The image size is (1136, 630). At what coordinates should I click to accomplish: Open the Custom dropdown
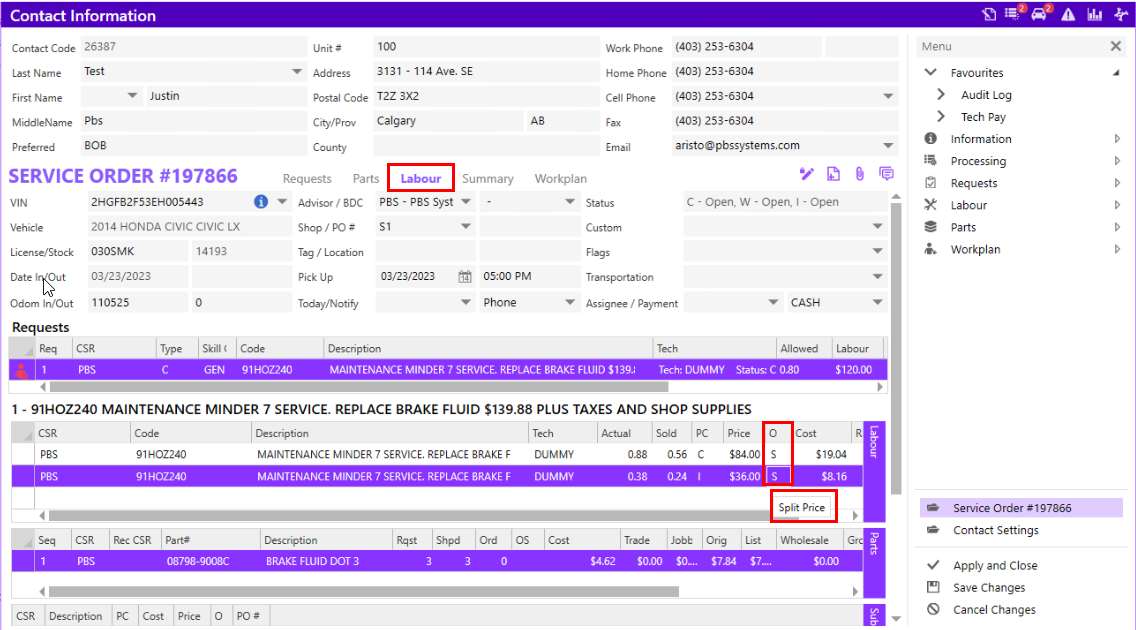[877, 227]
